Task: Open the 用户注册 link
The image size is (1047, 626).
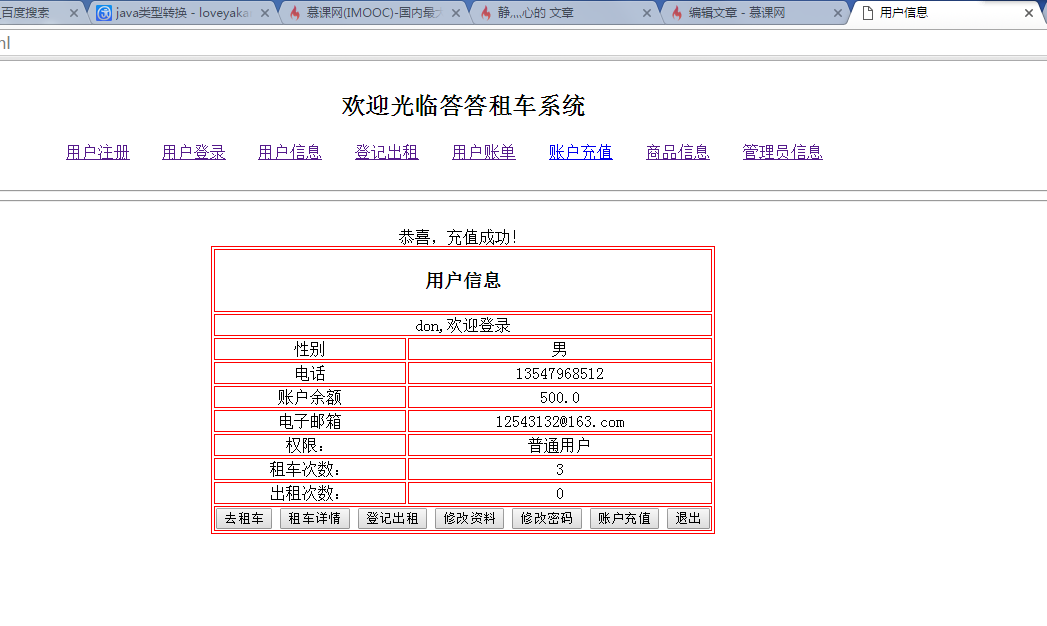Action: coord(97,152)
